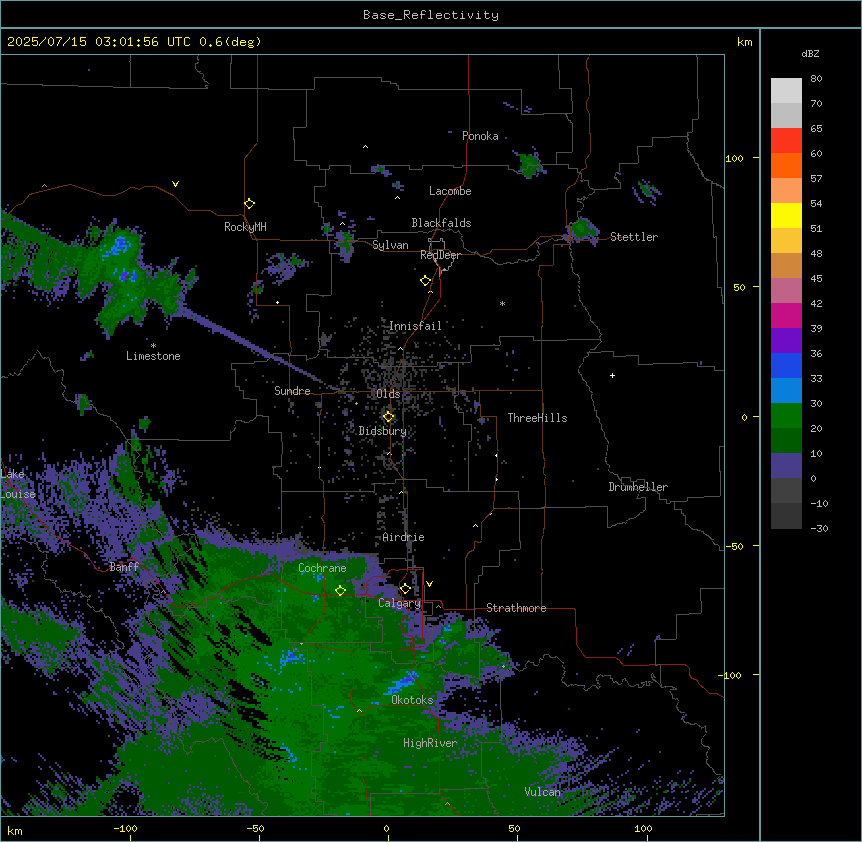
Task: Click the dBZ legend heading
Action: click(810, 53)
